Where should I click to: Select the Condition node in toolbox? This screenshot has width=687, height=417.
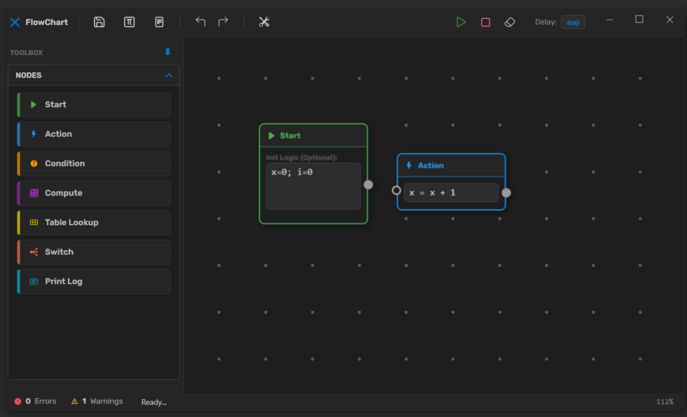pos(94,164)
